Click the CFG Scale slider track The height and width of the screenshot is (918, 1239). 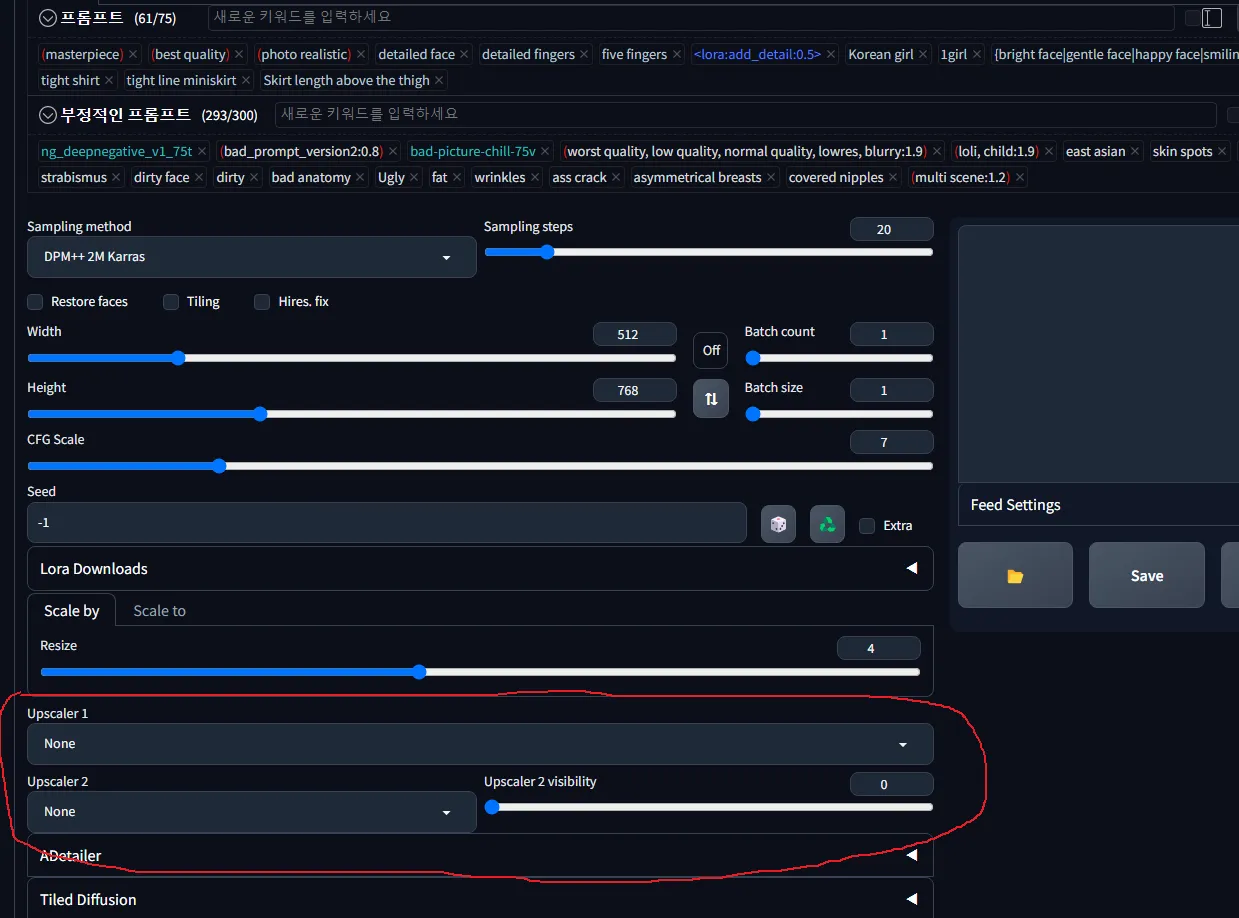480,466
